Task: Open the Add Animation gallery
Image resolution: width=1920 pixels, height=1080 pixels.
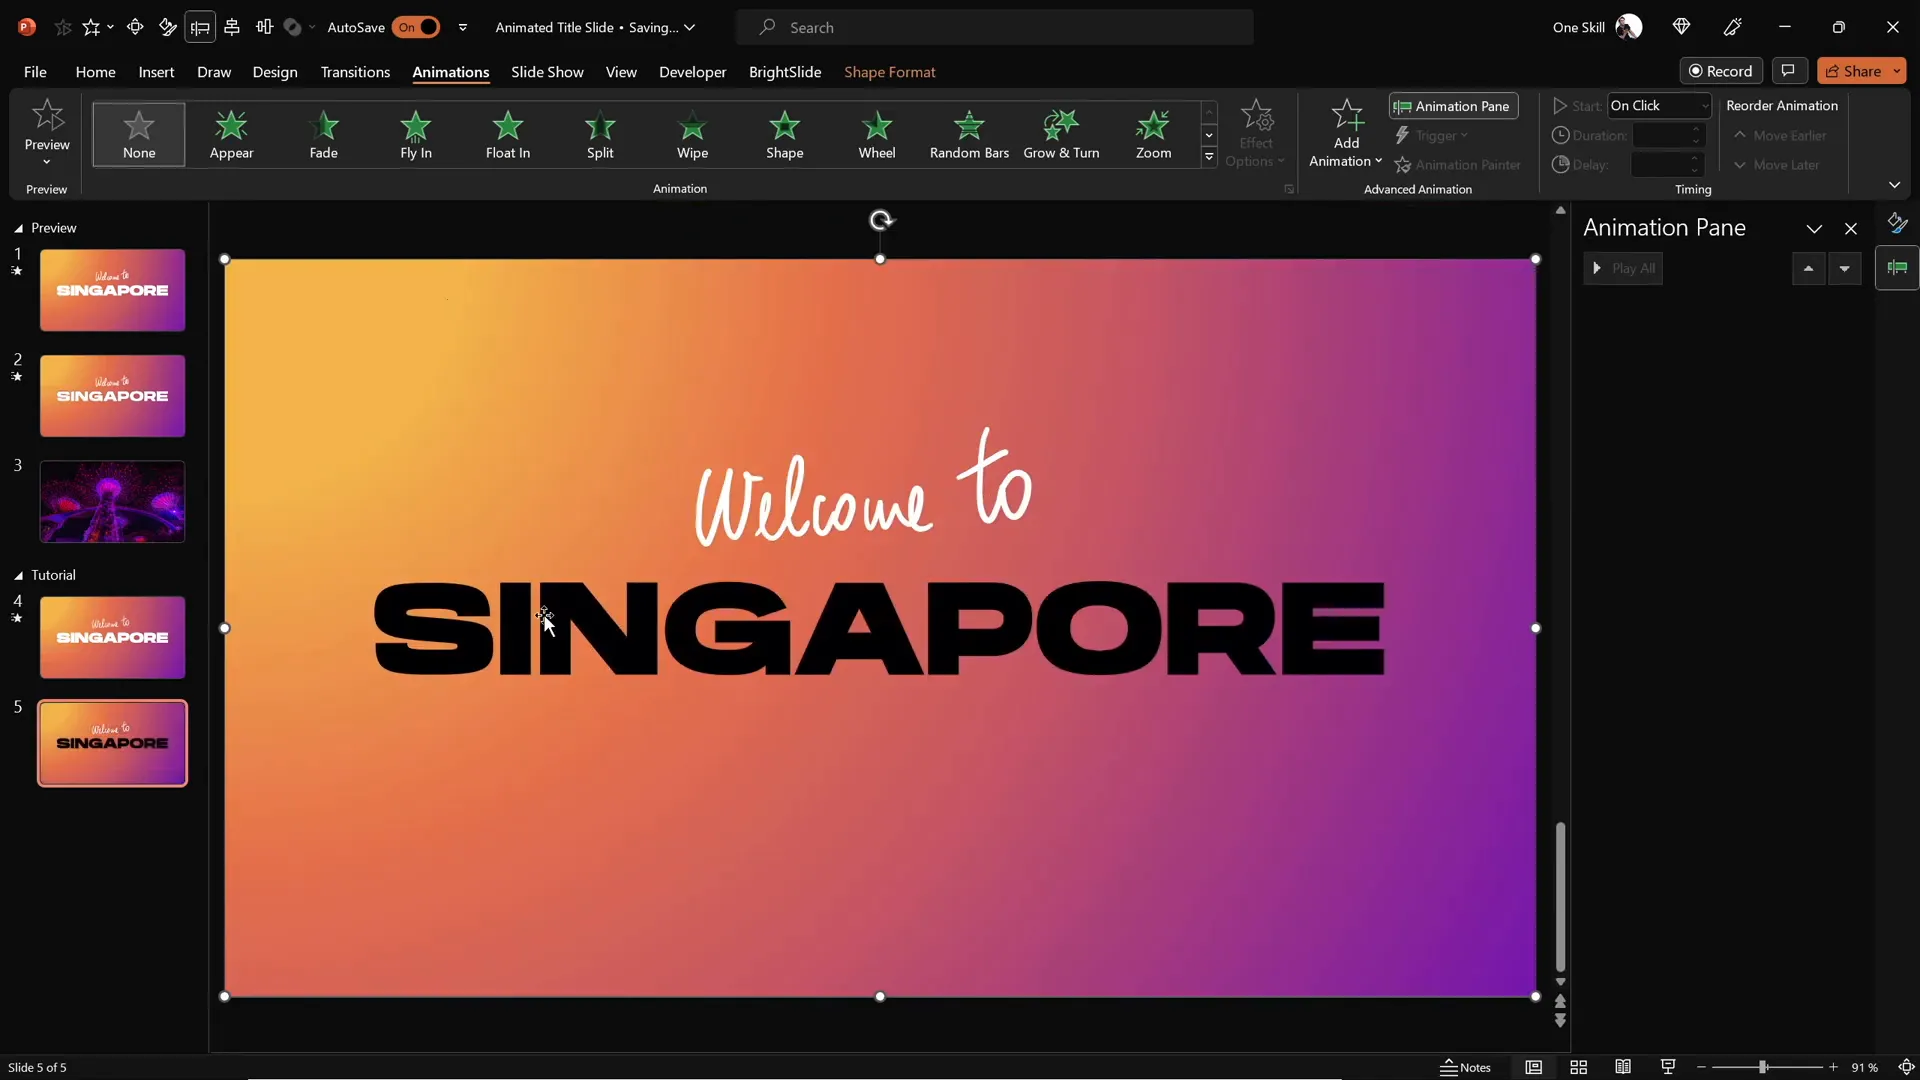Action: click(1346, 134)
